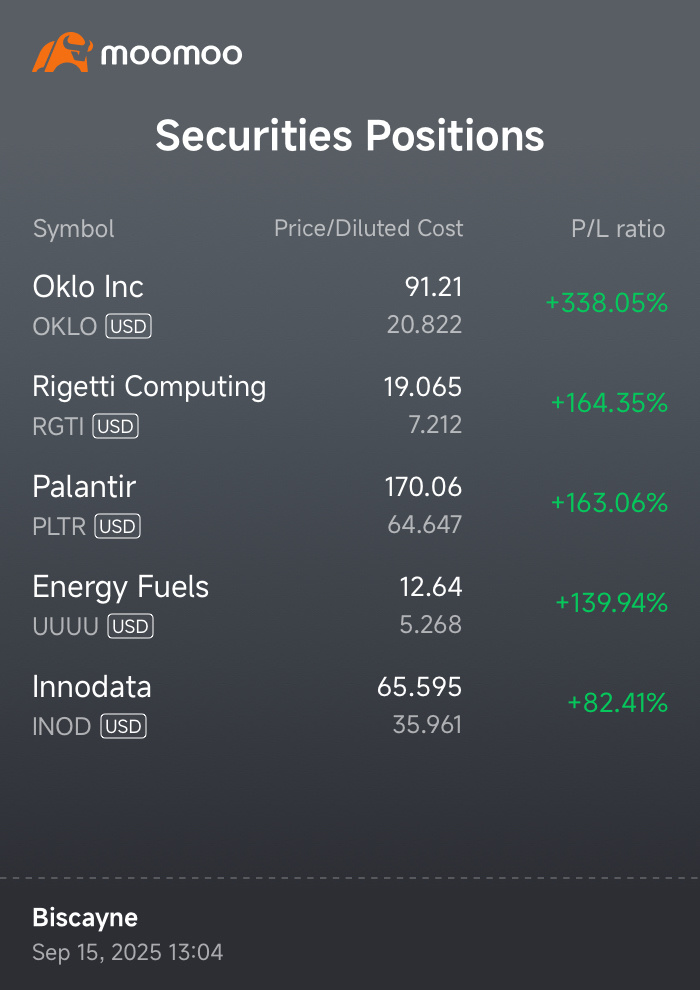Click Oklo's +338.05% P/L ratio
Viewport: 700px width, 990px height.
pos(607,303)
